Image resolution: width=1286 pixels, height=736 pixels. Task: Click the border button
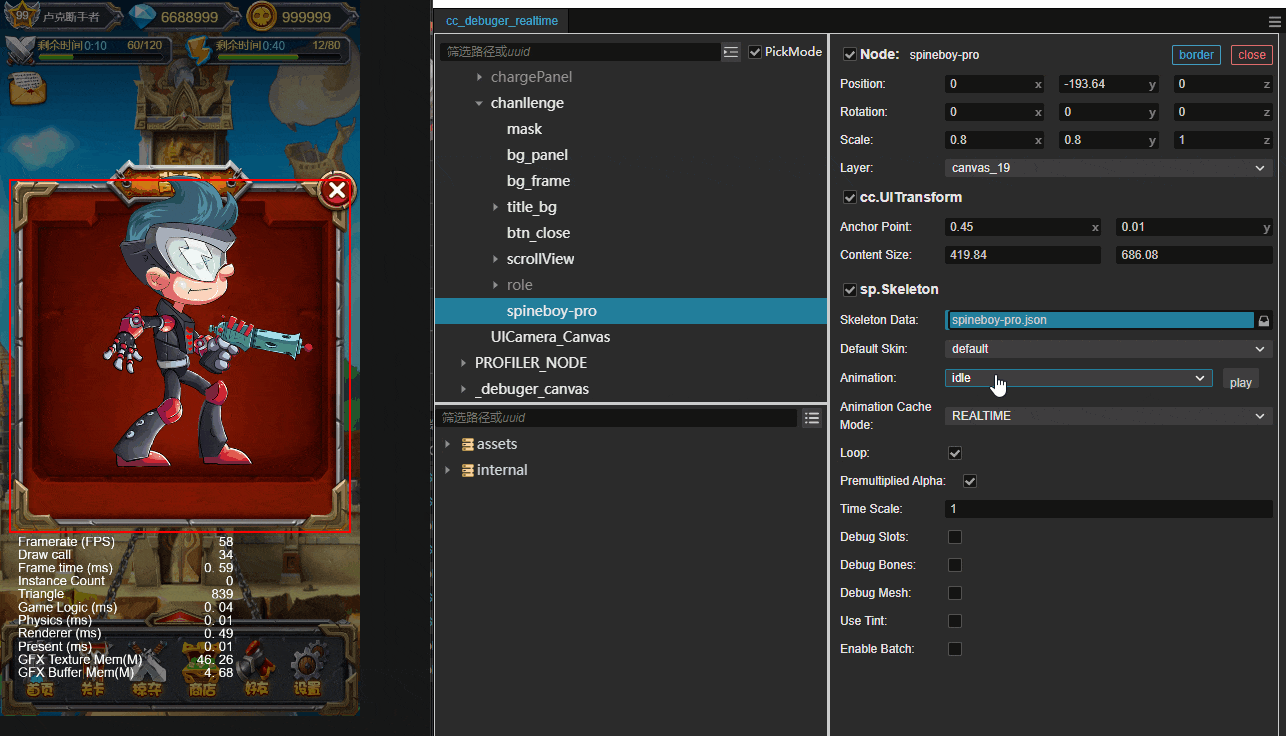[x=1196, y=55]
